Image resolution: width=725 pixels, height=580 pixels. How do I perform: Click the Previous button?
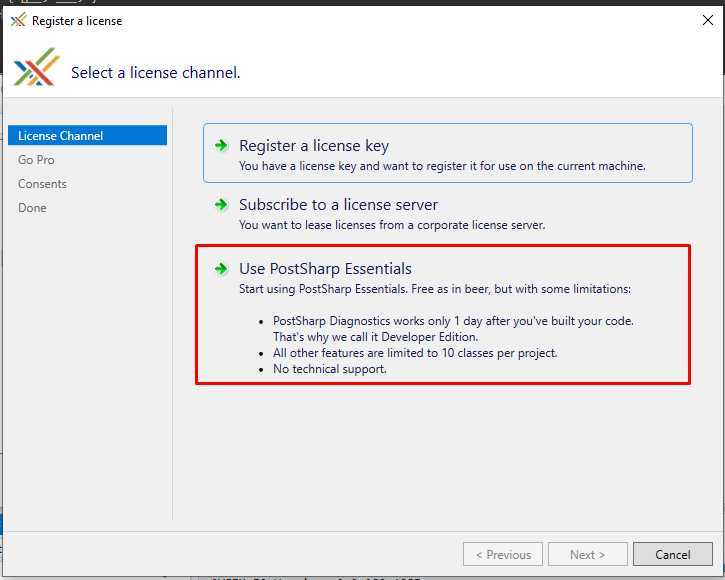(x=503, y=554)
